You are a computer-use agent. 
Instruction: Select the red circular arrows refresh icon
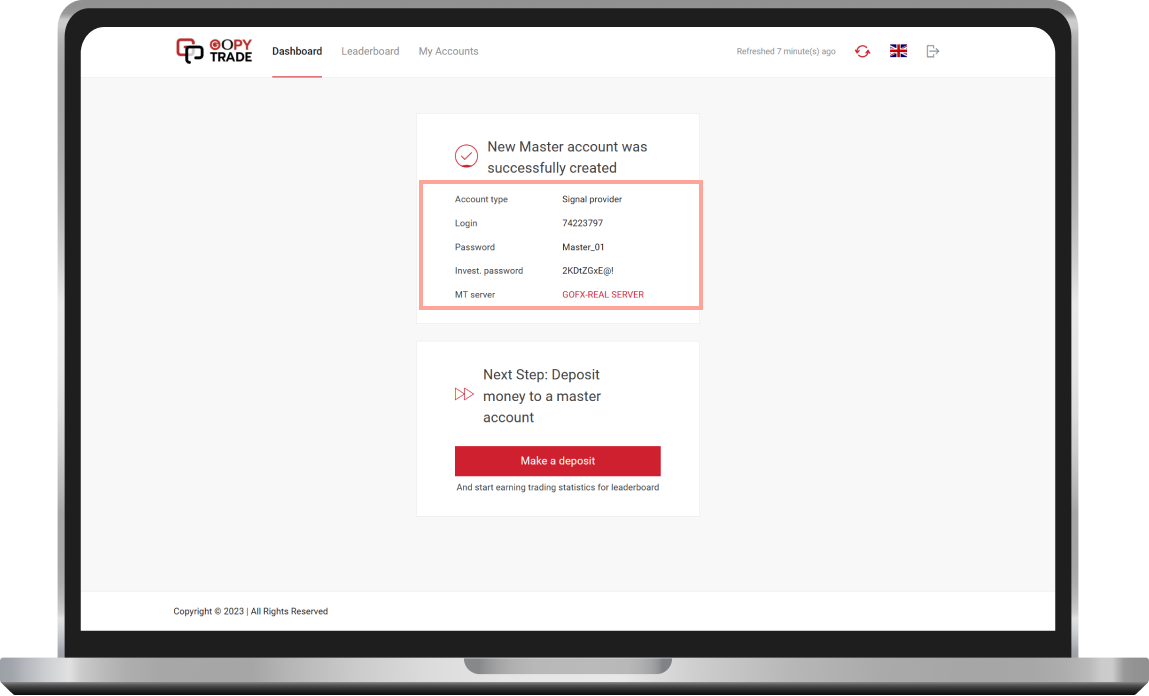(862, 51)
